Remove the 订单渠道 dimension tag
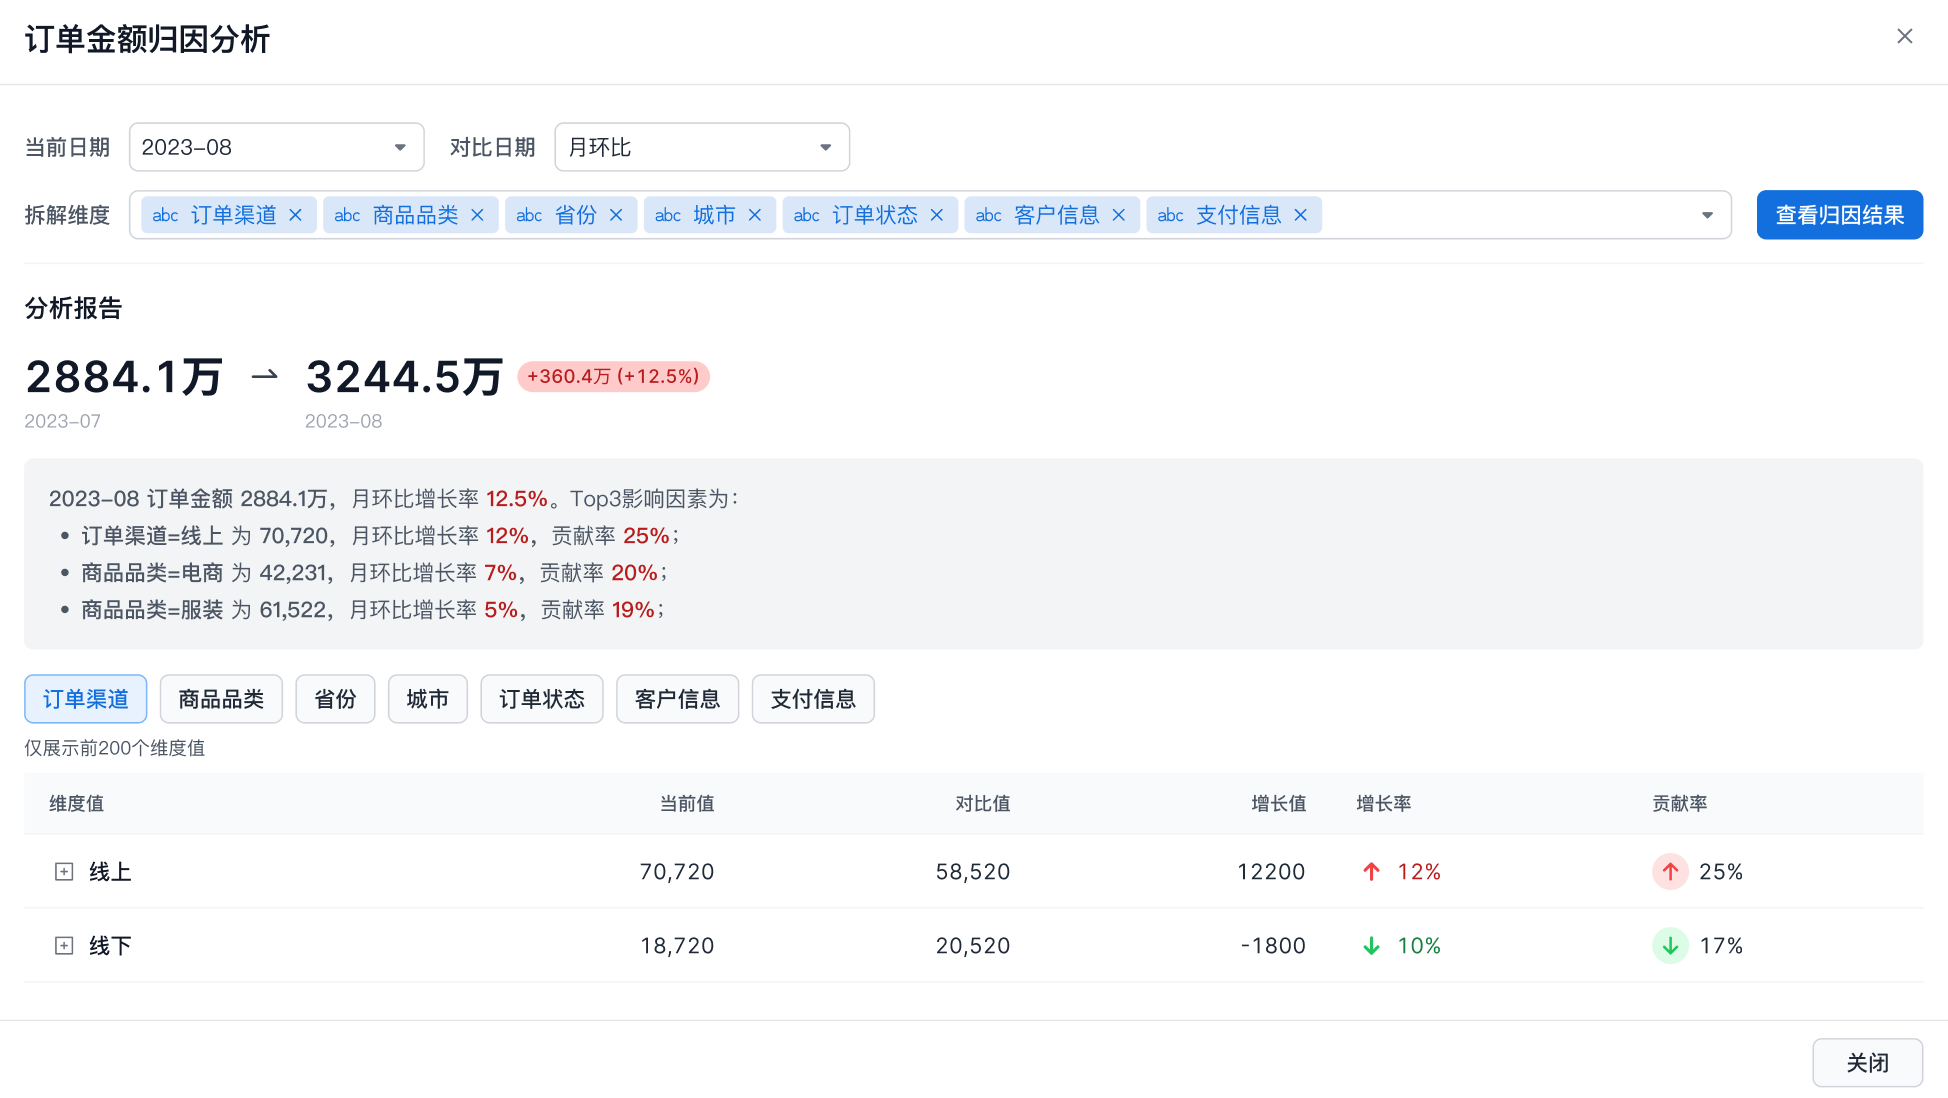 coord(295,215)
